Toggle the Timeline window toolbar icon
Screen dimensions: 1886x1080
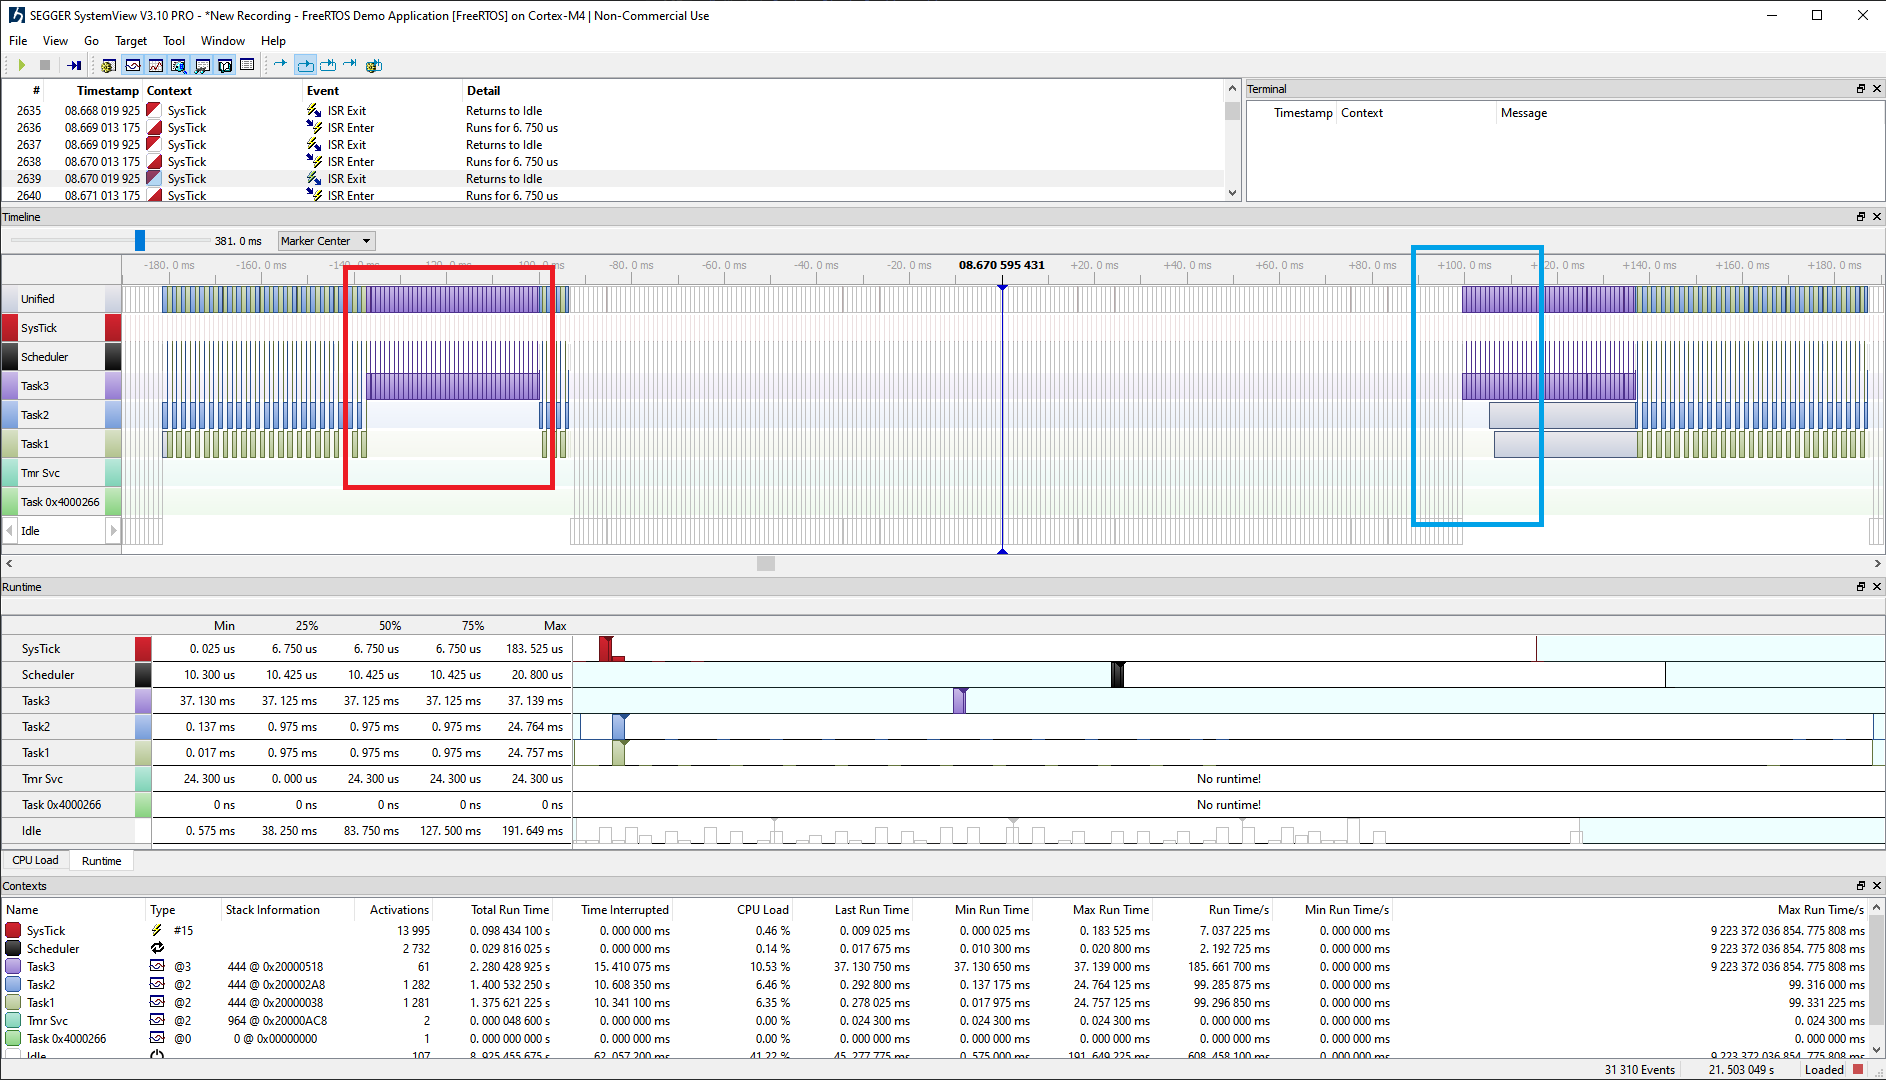[x=133, y=65]
